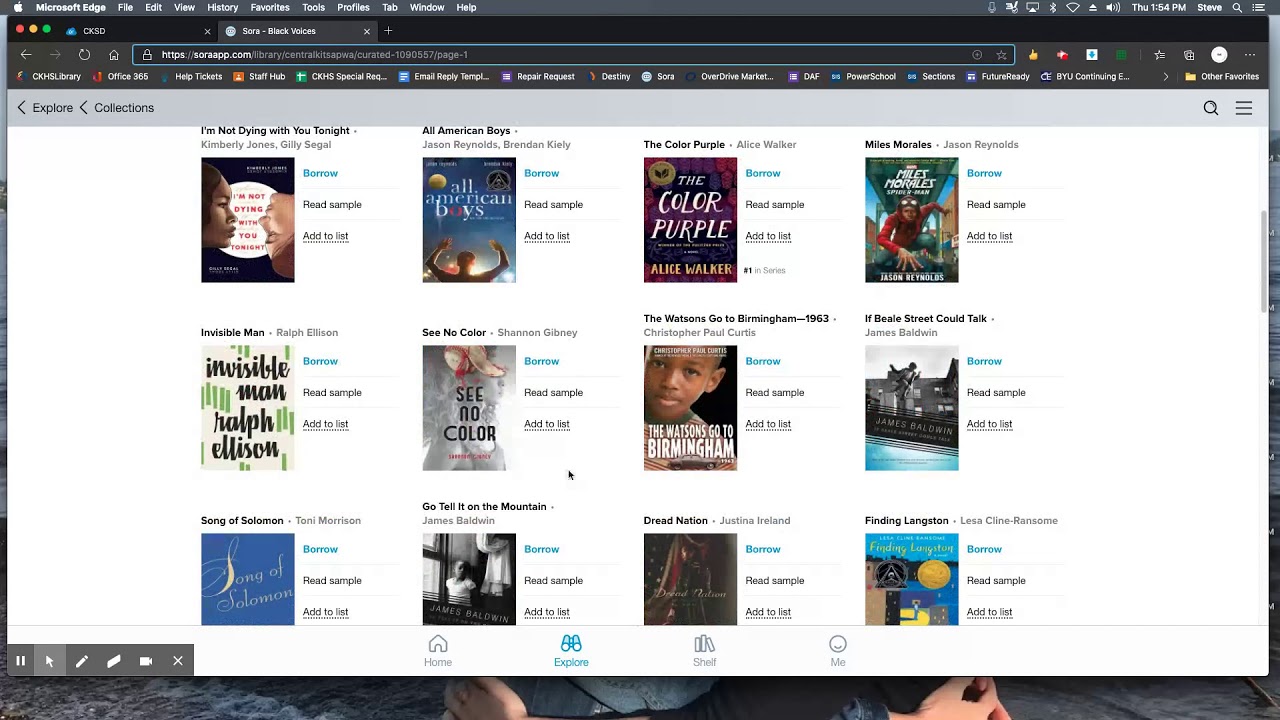
Task: Select the recorder pen tool
Action: (x=82, y=661)
